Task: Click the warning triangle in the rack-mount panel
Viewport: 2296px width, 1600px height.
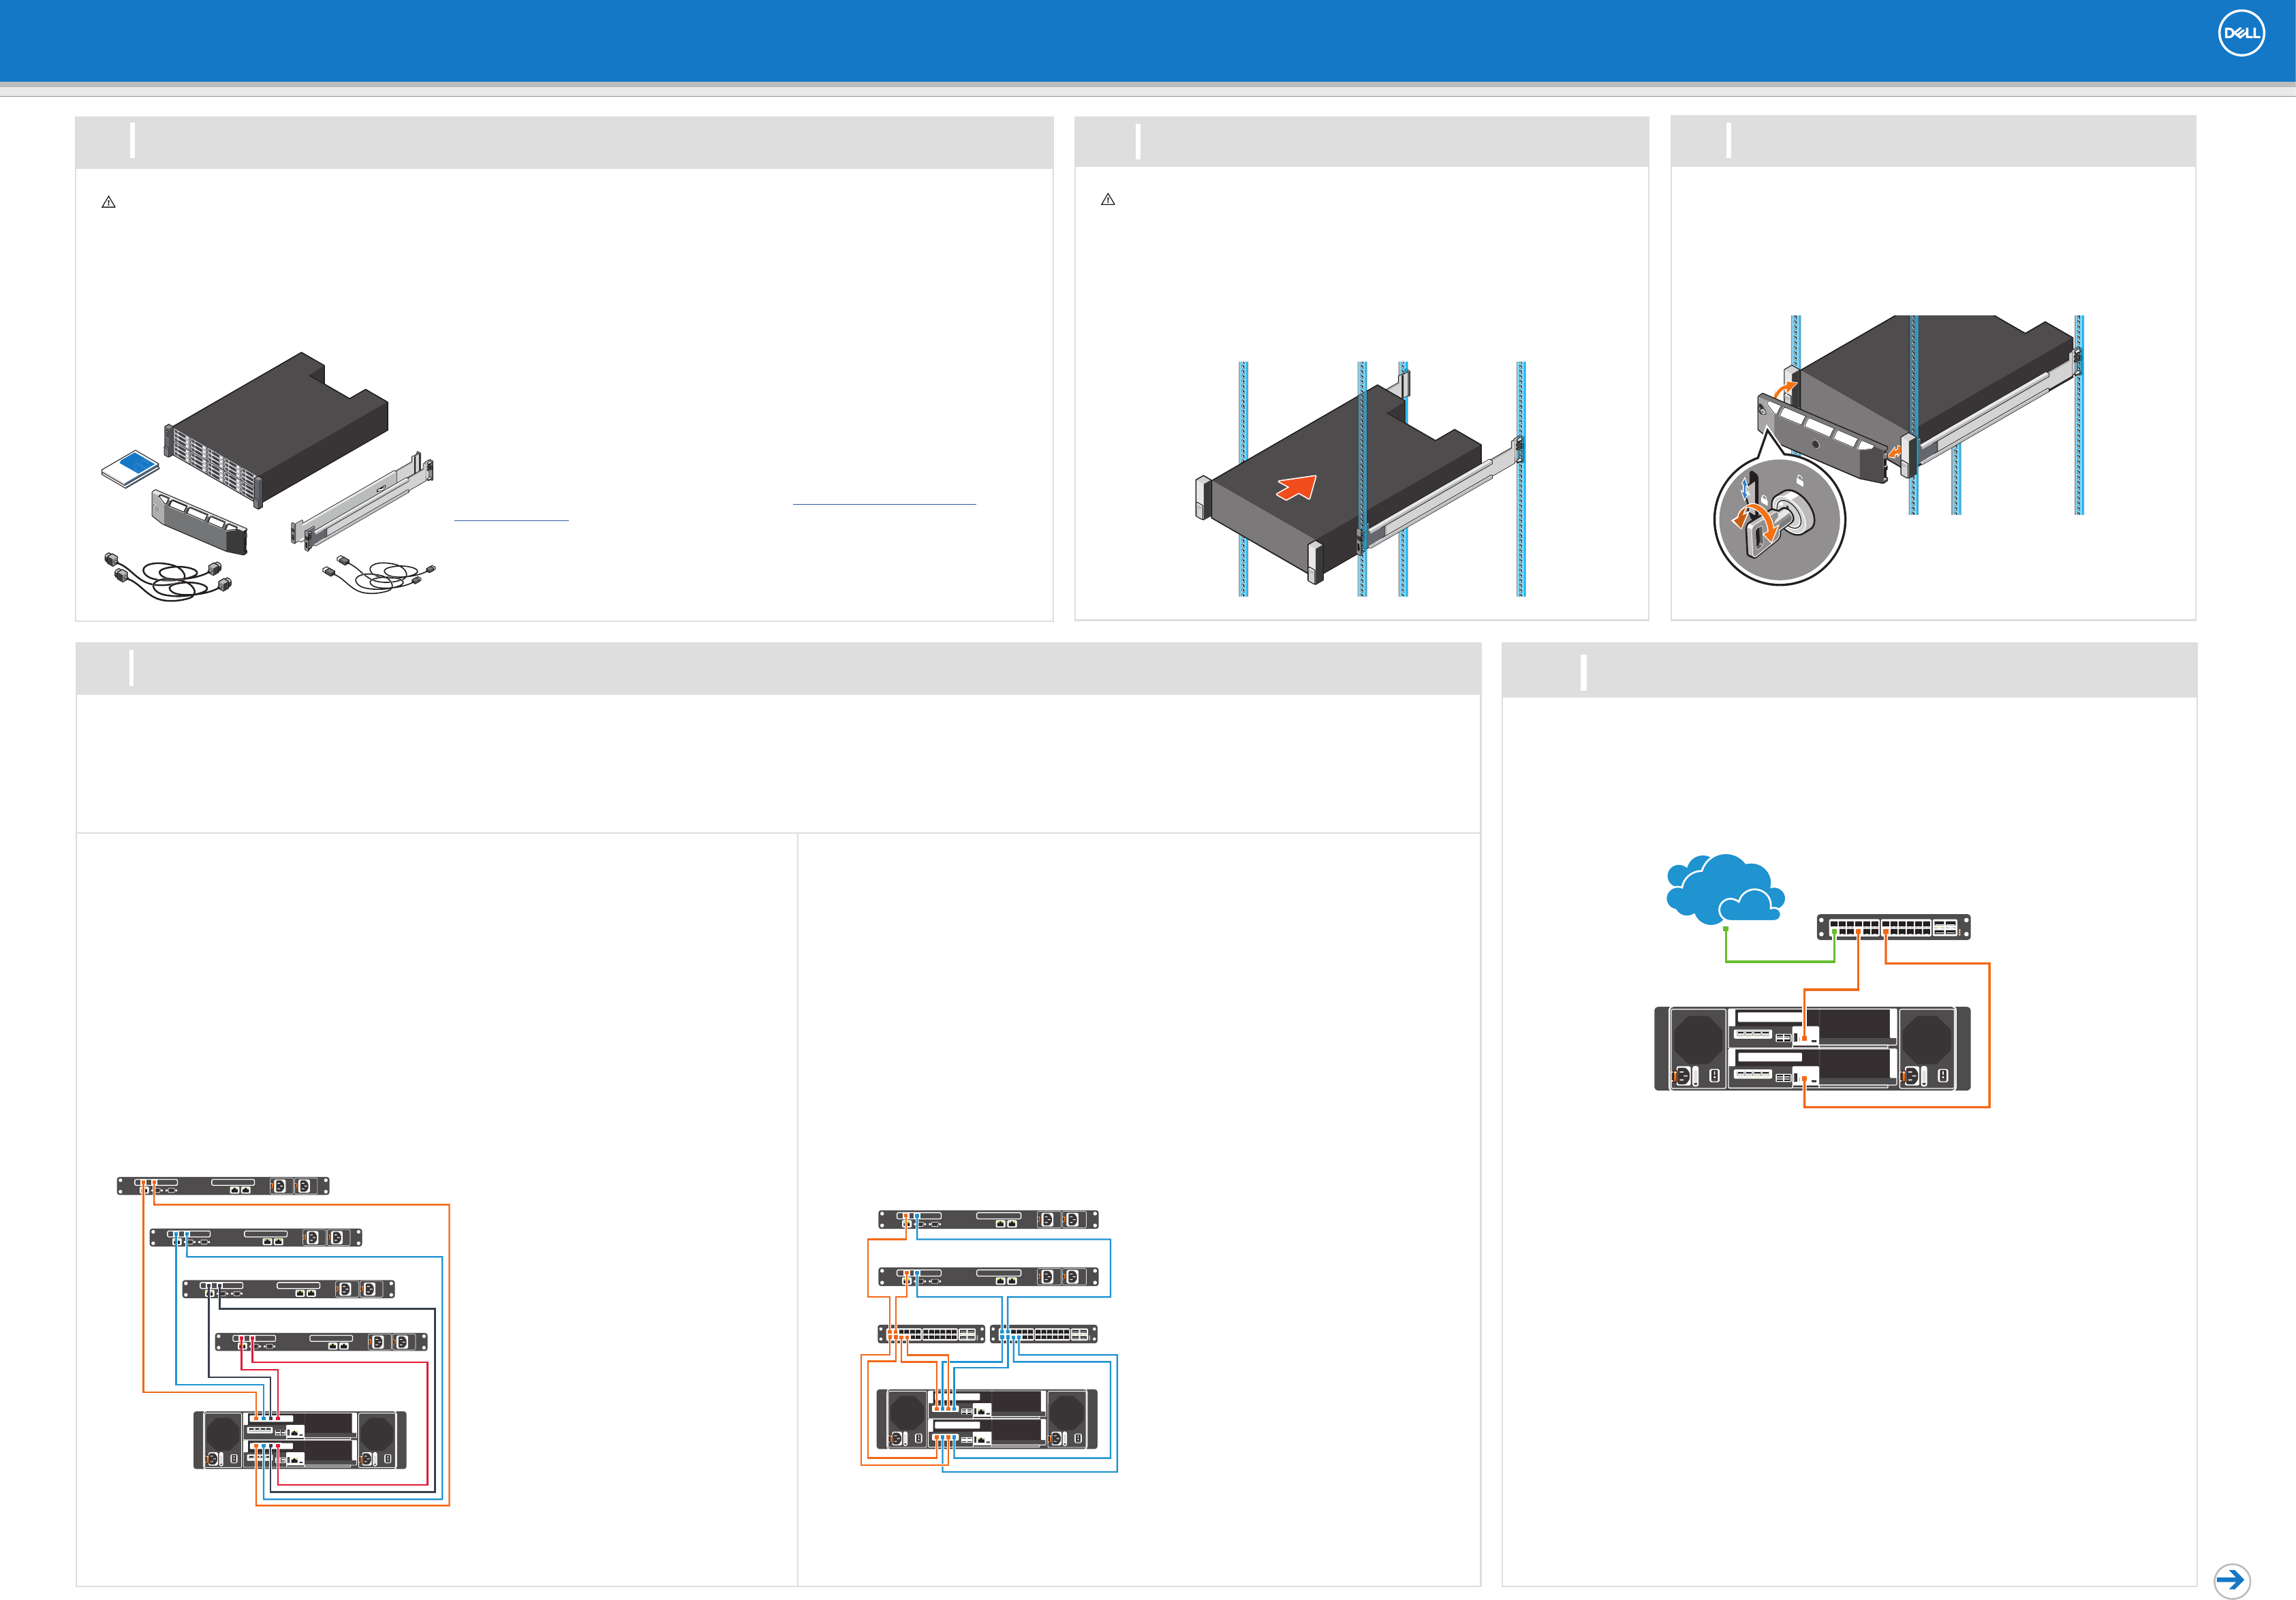Action: [x=1107, y=200]
